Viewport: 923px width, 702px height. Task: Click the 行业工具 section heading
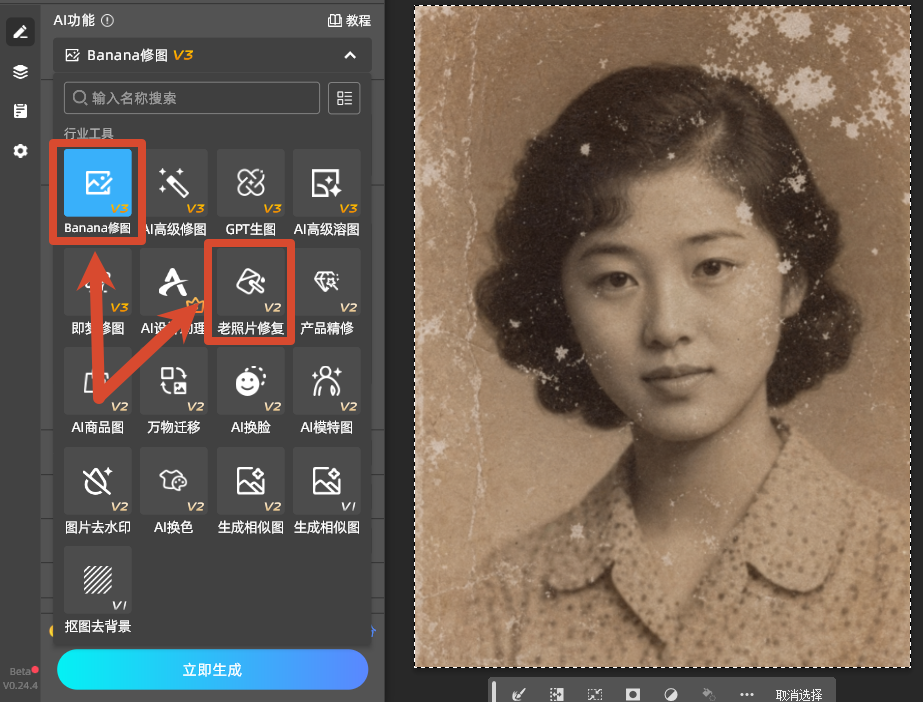pyautogui.click(x=89, y=134)
